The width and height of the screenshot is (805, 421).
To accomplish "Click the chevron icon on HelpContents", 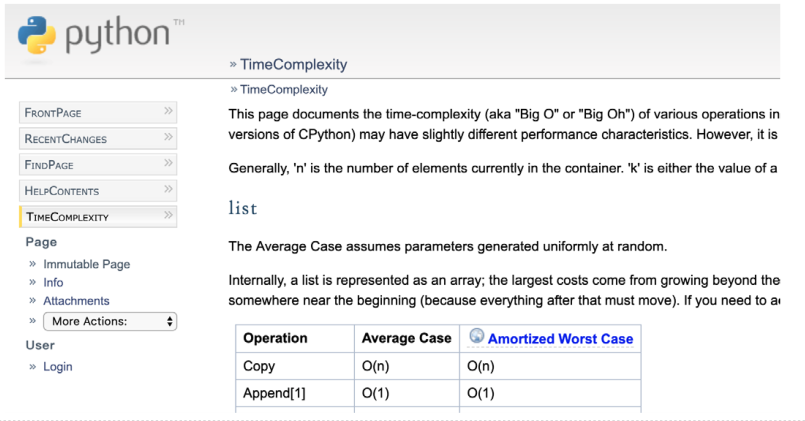I will (x=168, y=189).
